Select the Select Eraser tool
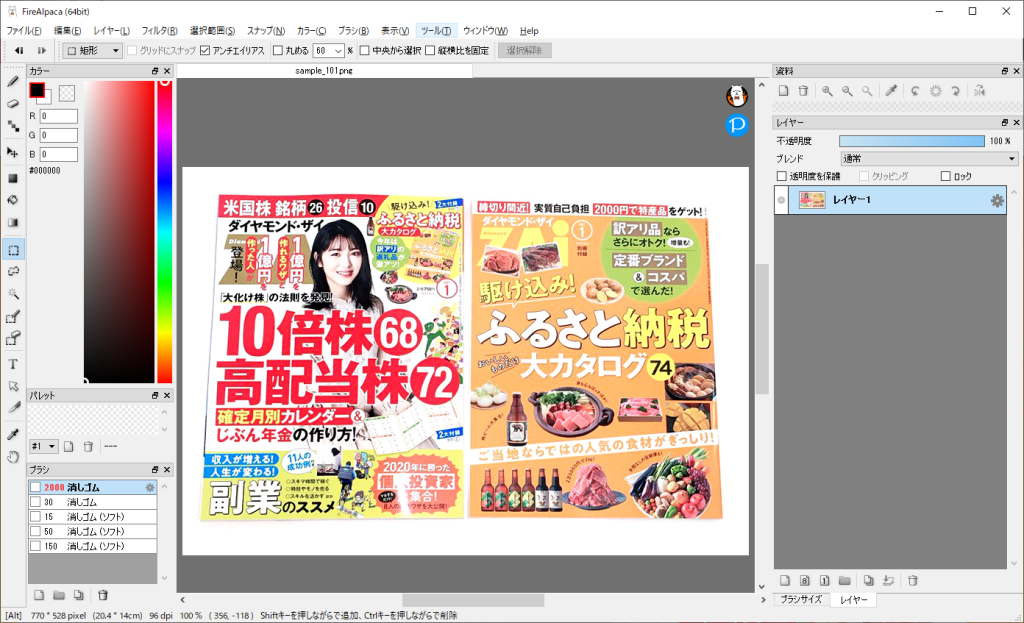 [13, 338]
